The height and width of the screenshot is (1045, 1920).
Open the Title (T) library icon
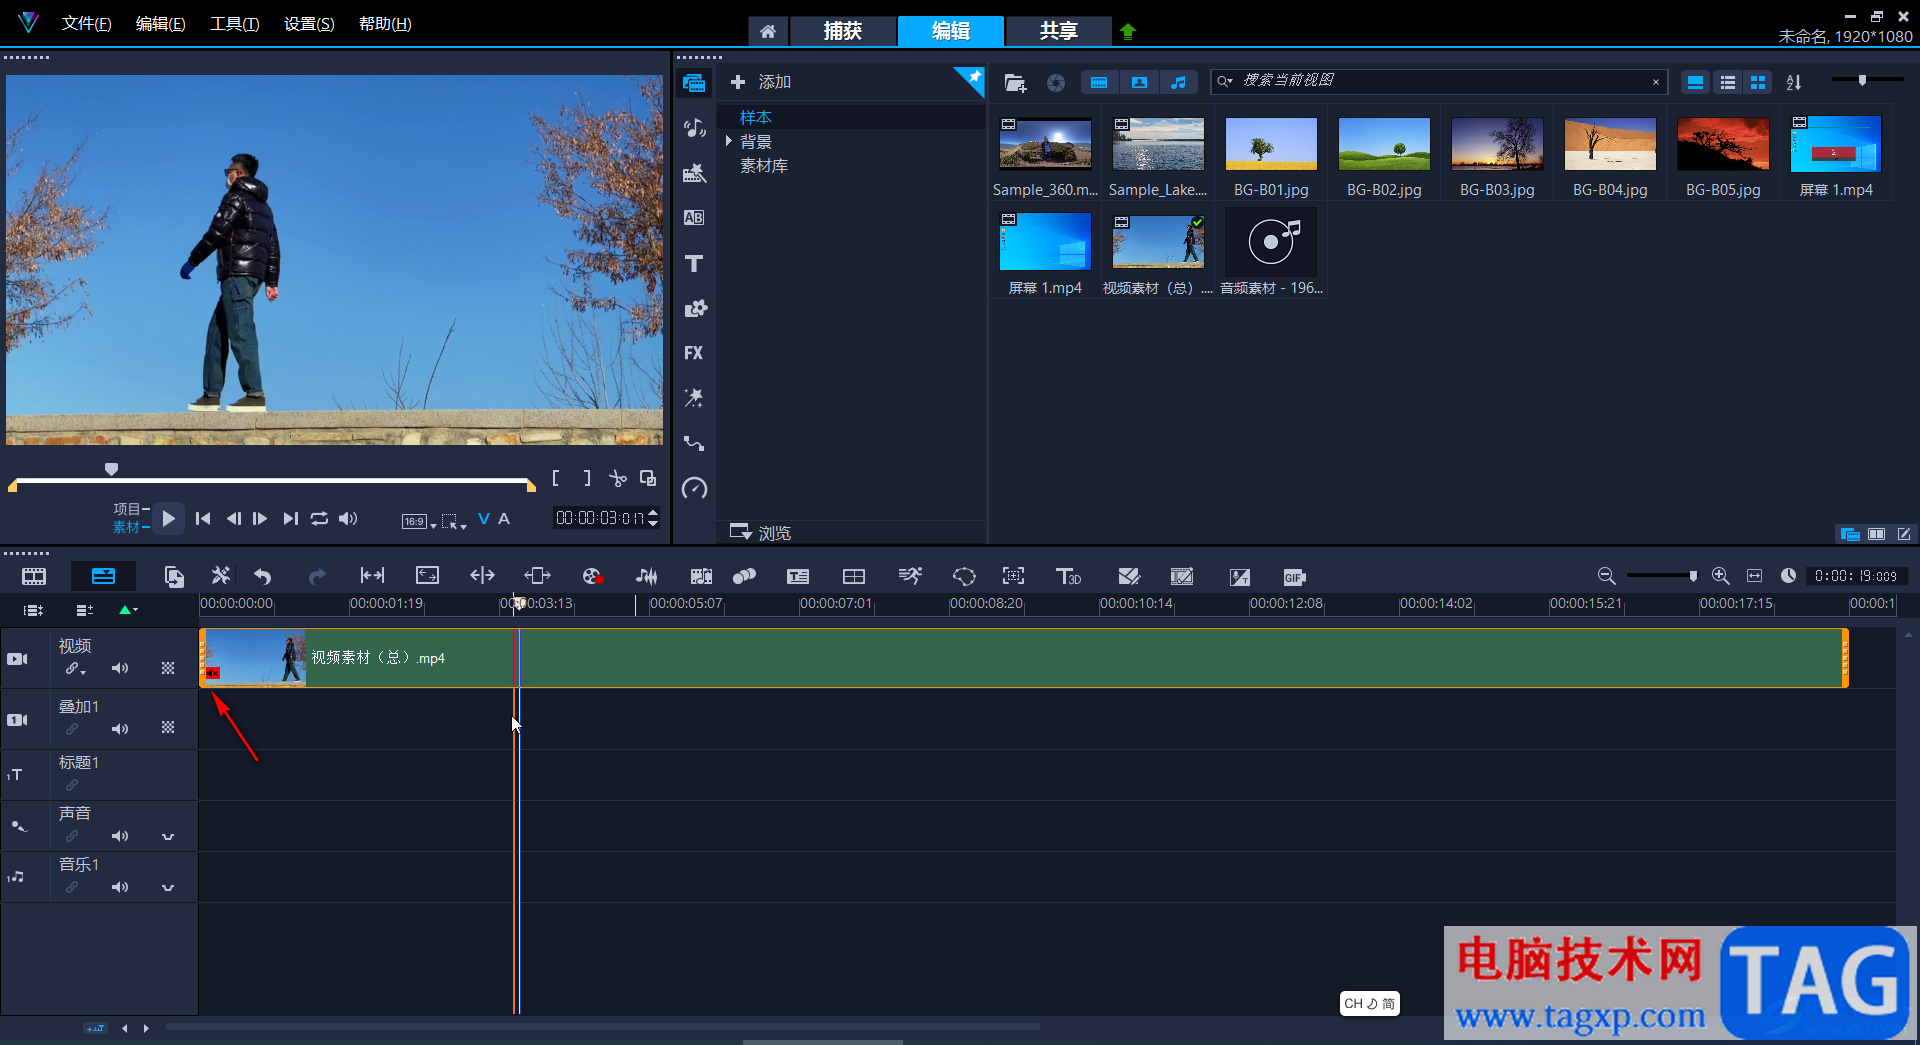click(694, 263)
